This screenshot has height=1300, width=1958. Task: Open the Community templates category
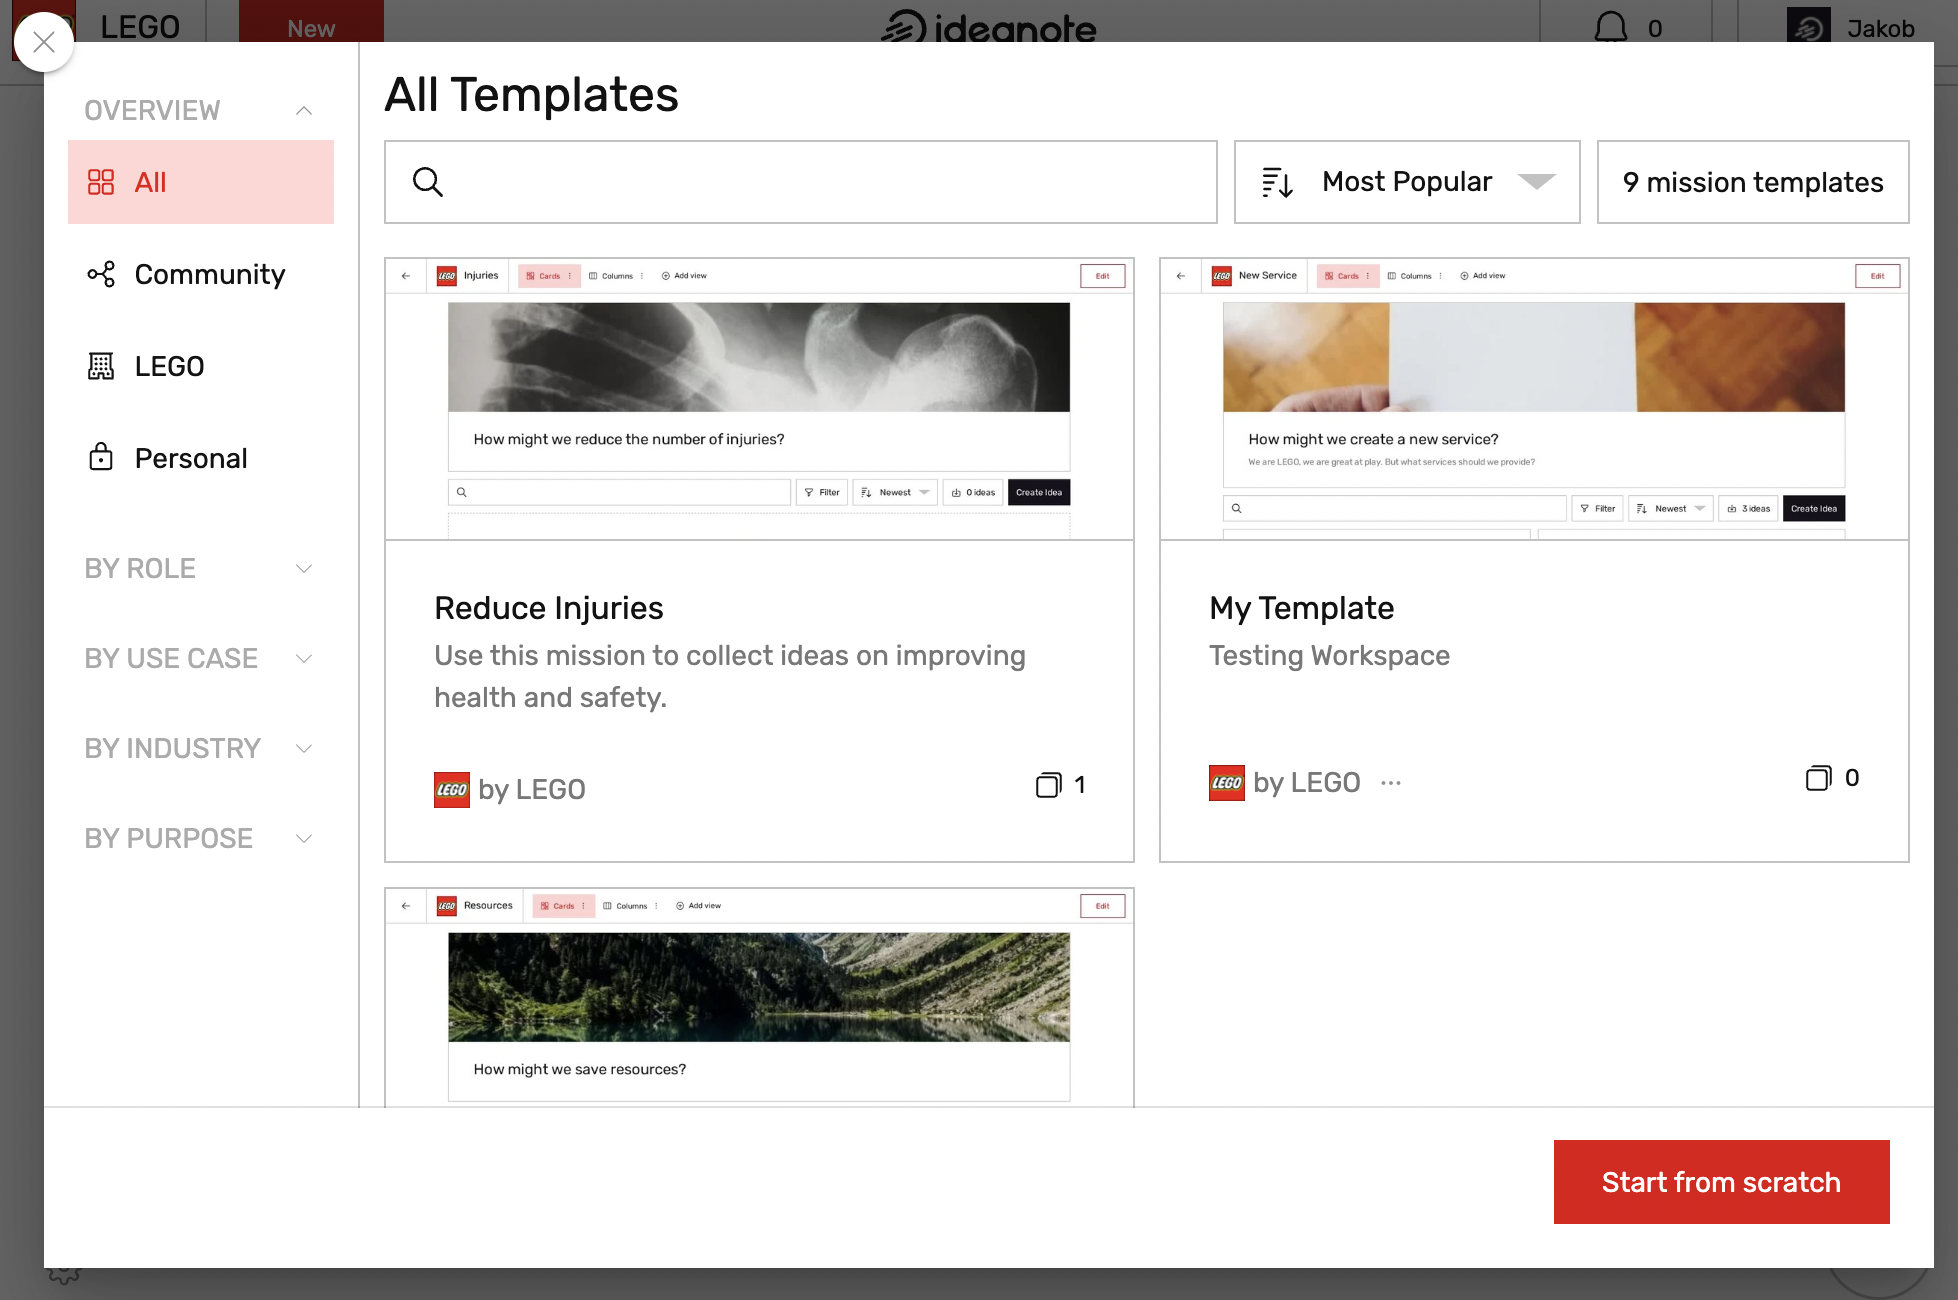[x=201, y=274]
